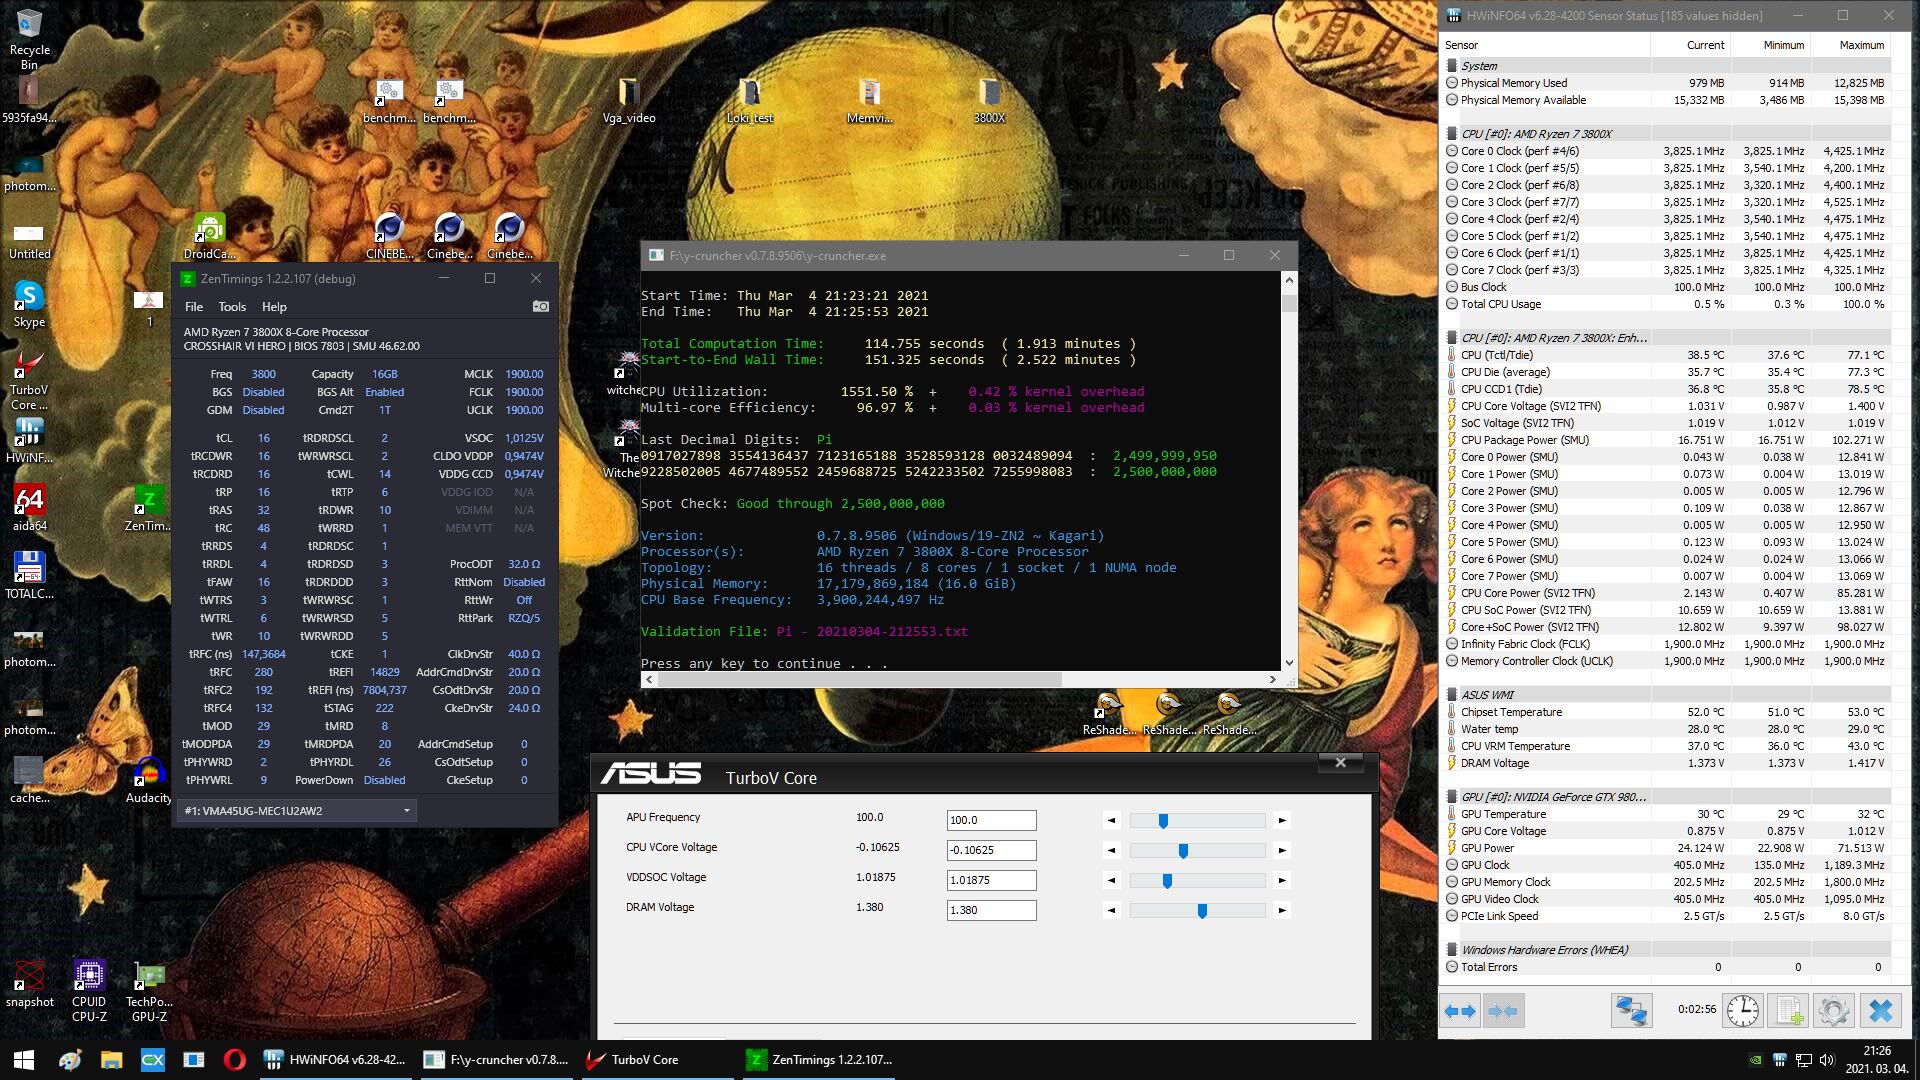The image size is (1920, 1080).
Task: Increase CPU VCore Voltage right arrow
Action: click(1282, 850)
